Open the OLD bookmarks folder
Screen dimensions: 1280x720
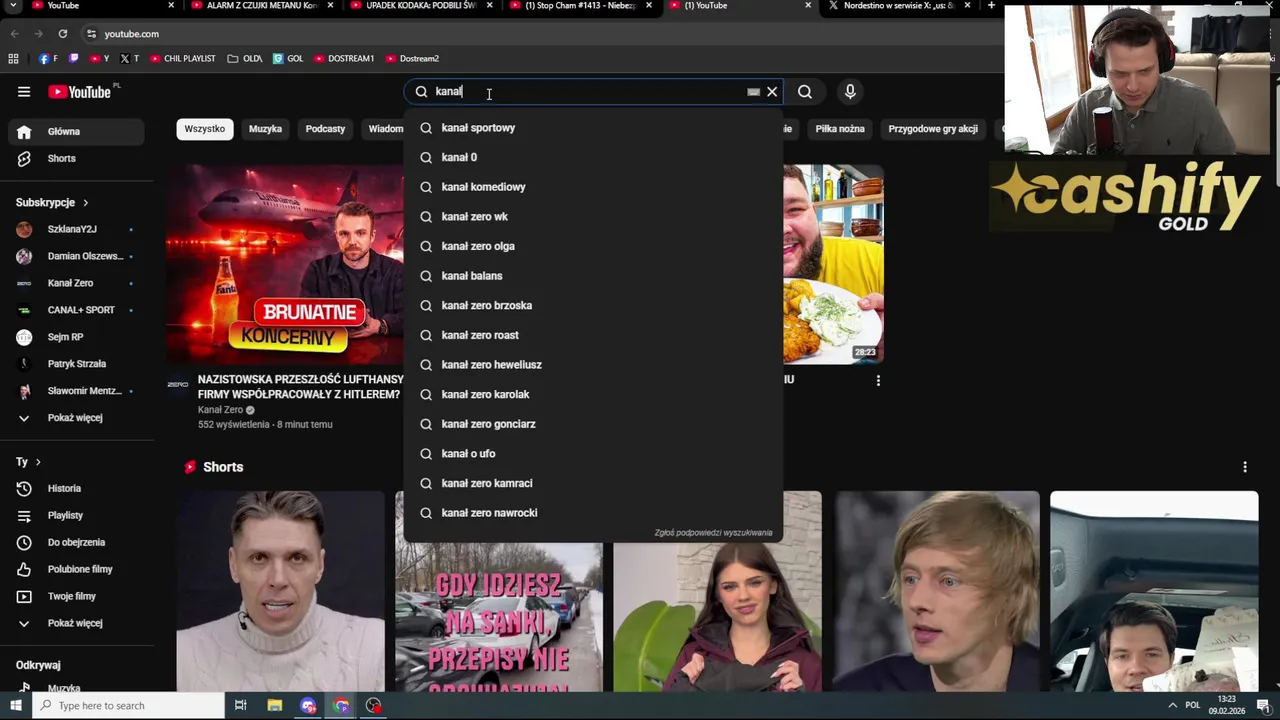coord(245,59)
